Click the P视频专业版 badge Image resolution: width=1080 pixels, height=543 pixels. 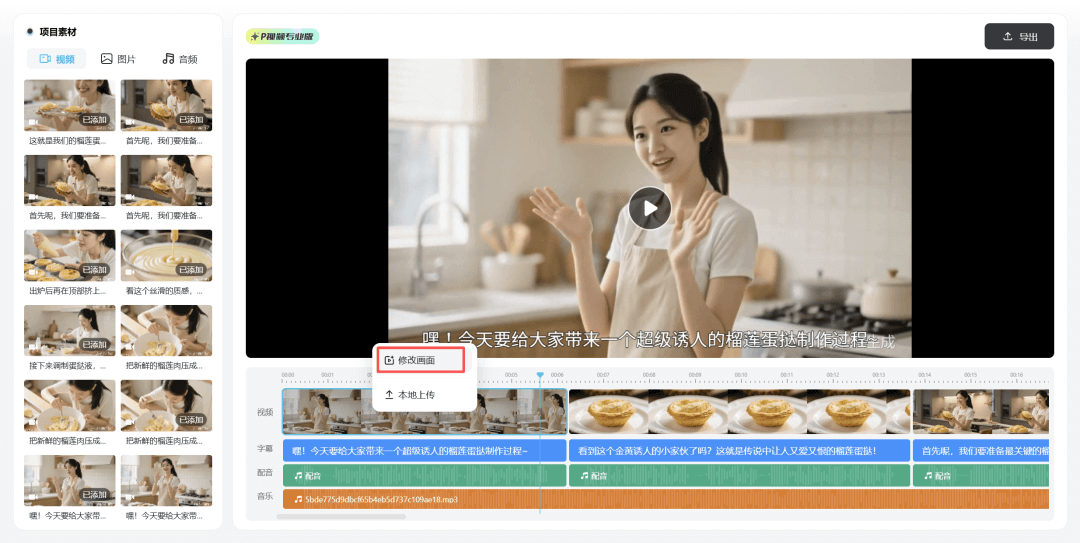(x=282, y=37)
